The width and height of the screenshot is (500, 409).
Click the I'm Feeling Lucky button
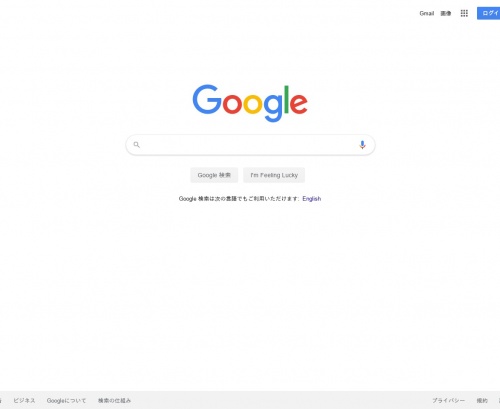click(274, 175)
